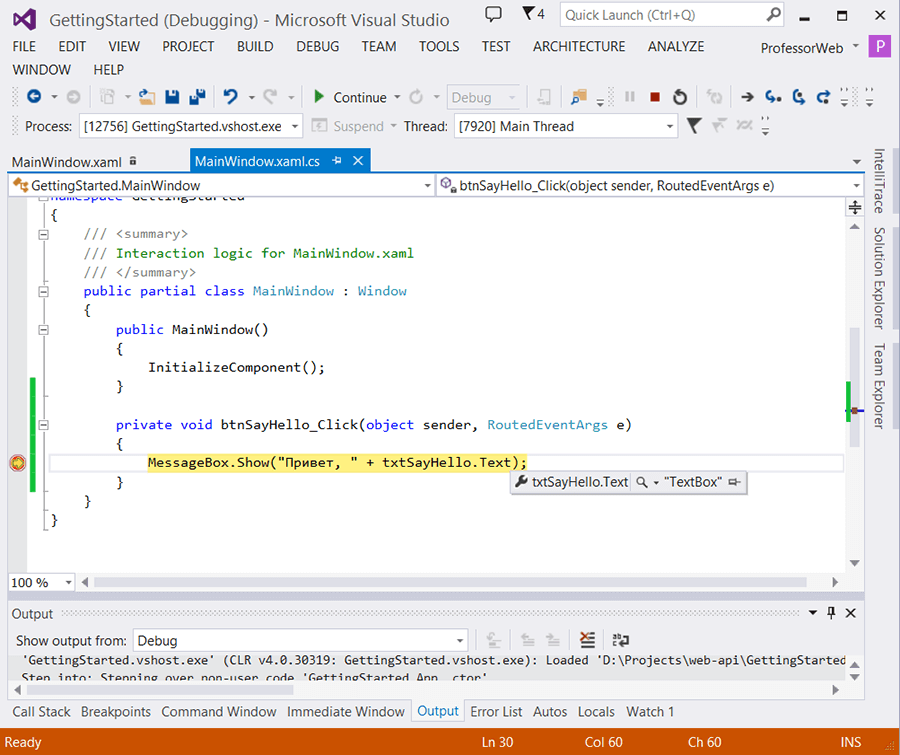Step Out using the debug toolbar icon

(x=824, y=97)
